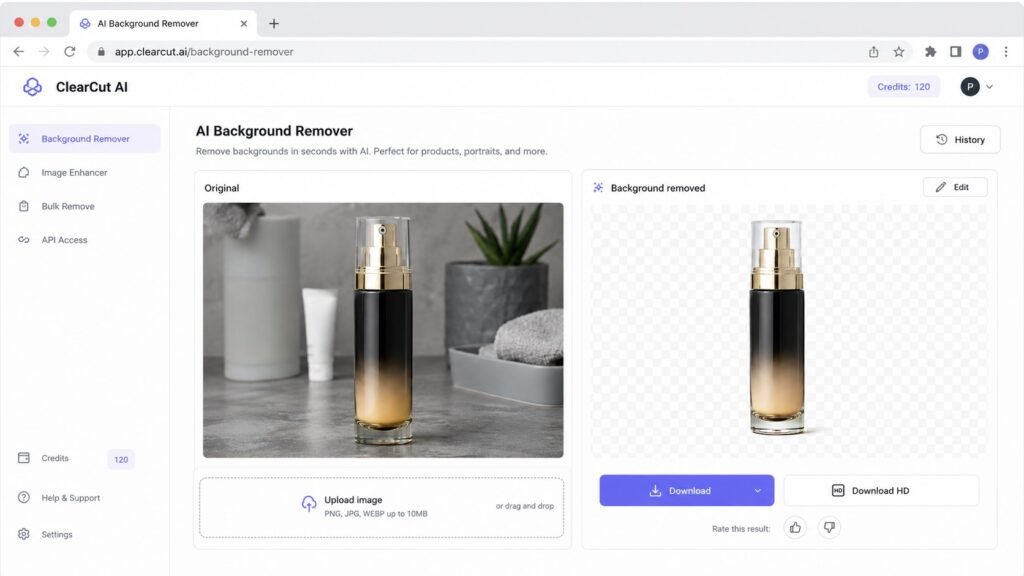Download the background-removed image
This screenshot has width=1024, height=576.
(x=679, y=490)
